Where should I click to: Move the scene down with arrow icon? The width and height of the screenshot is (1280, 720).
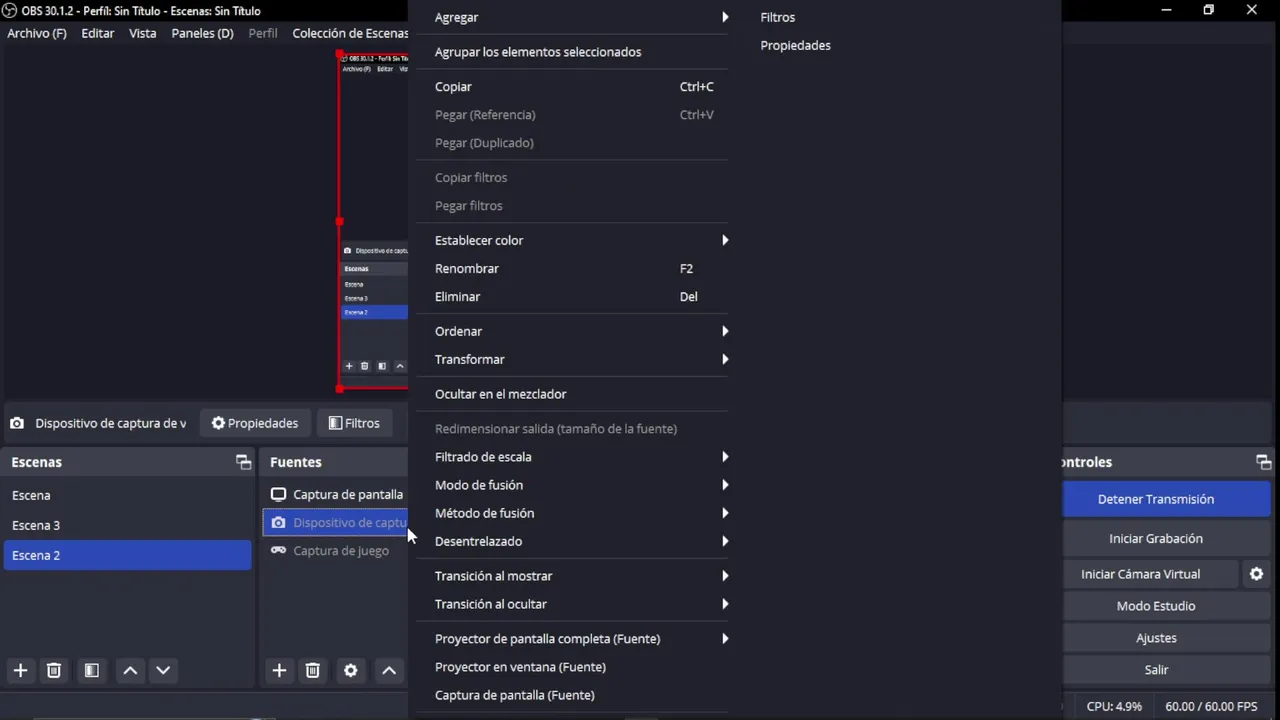pyautogui.click(x=163, y=670)
